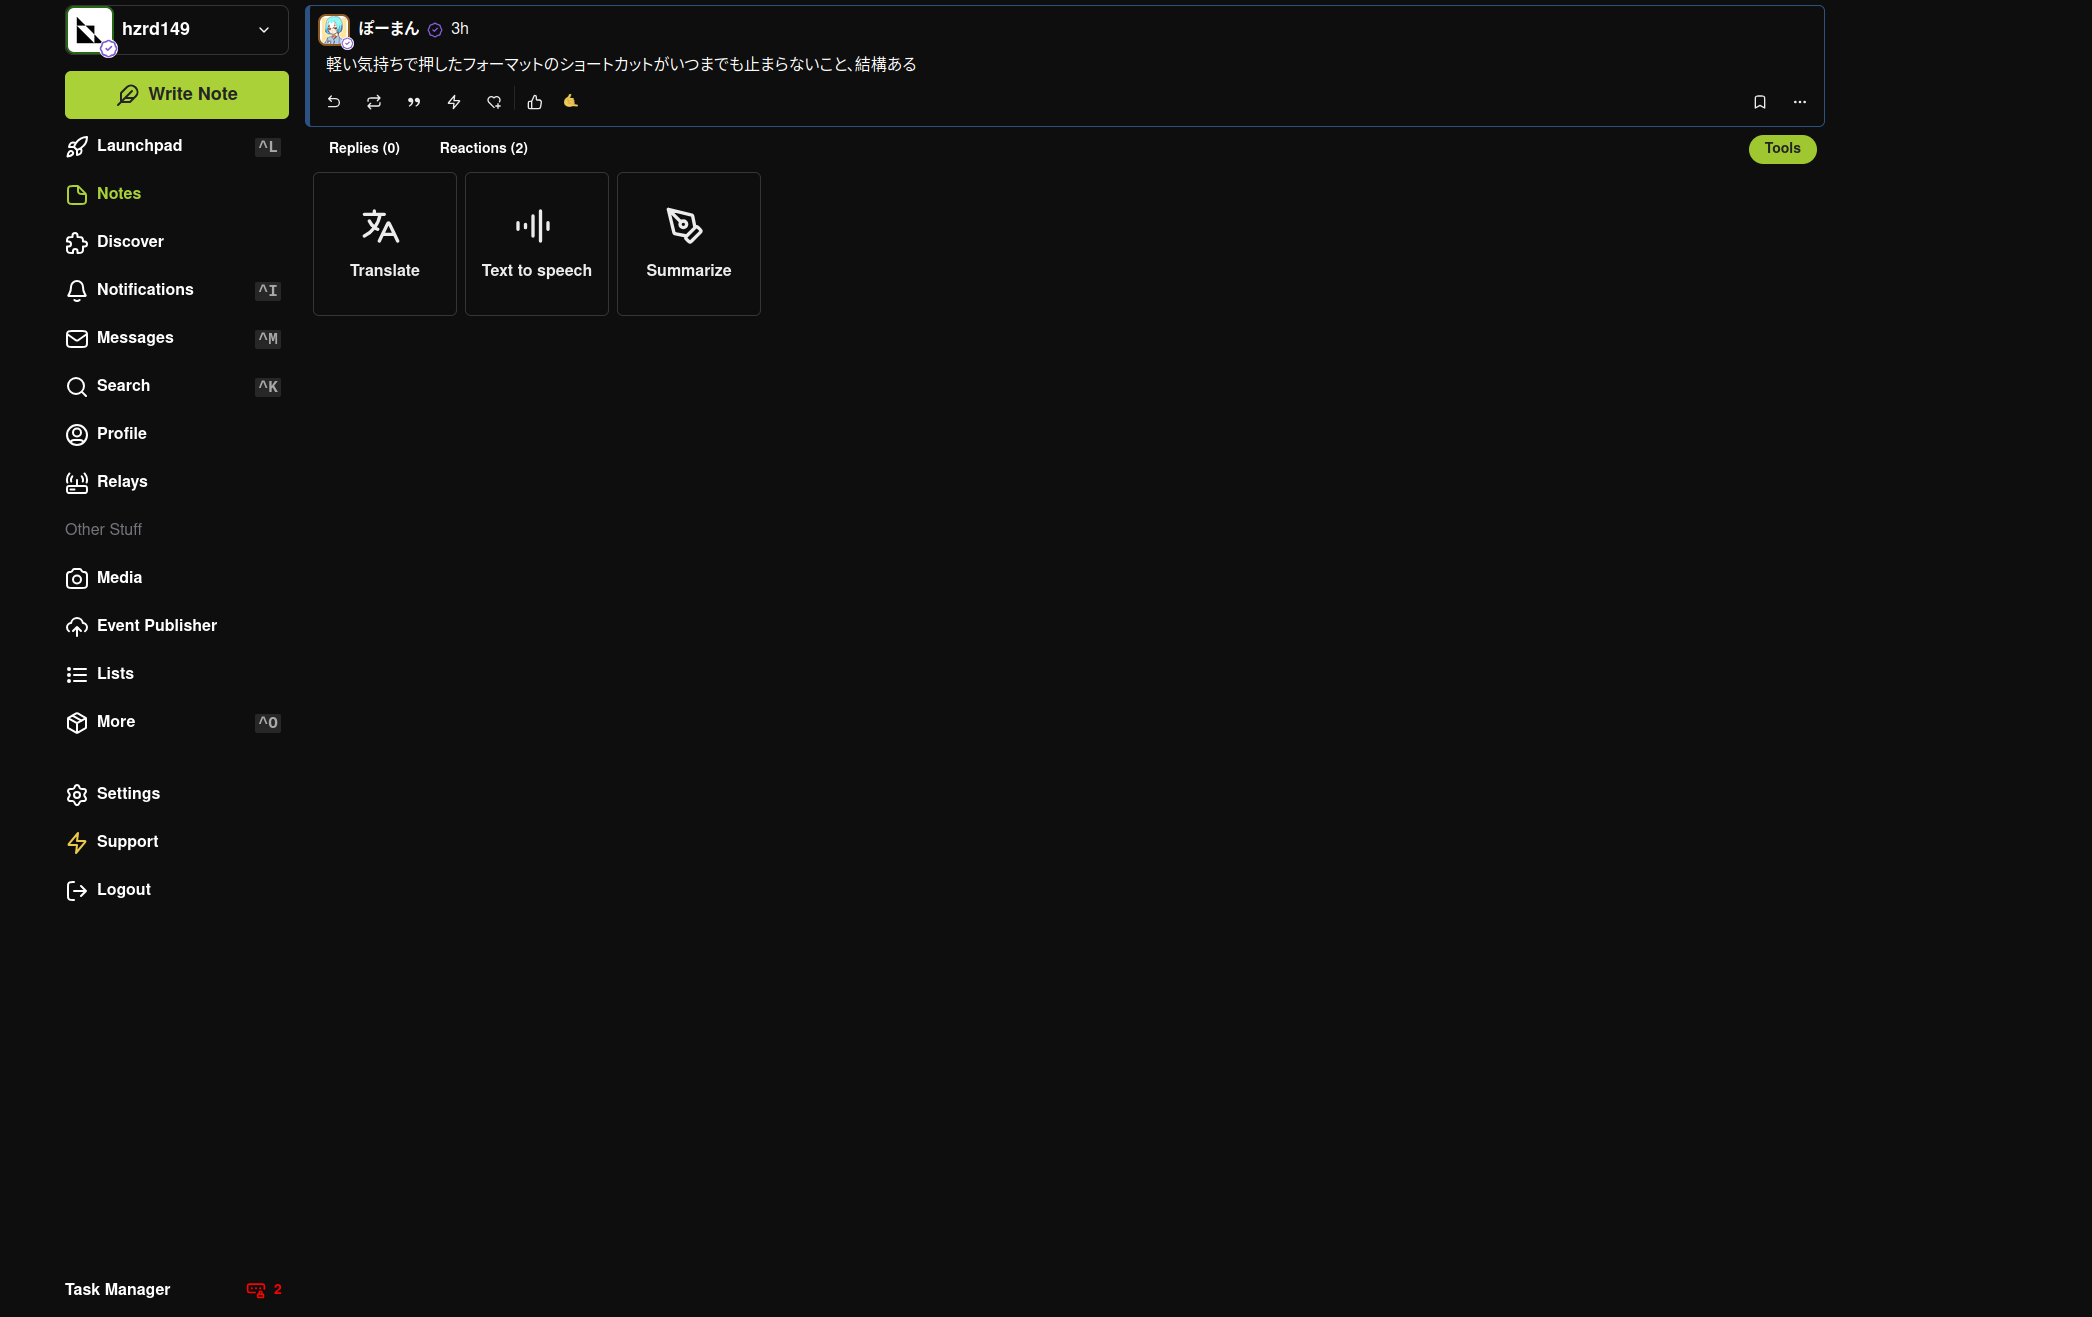Open the note author's avatar

tap(334, 30)
